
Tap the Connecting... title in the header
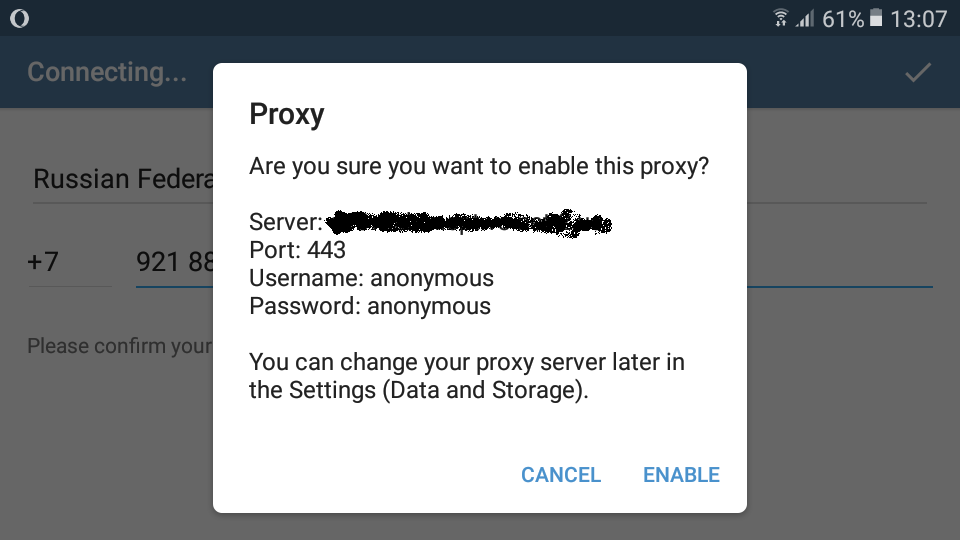point(107,72)
